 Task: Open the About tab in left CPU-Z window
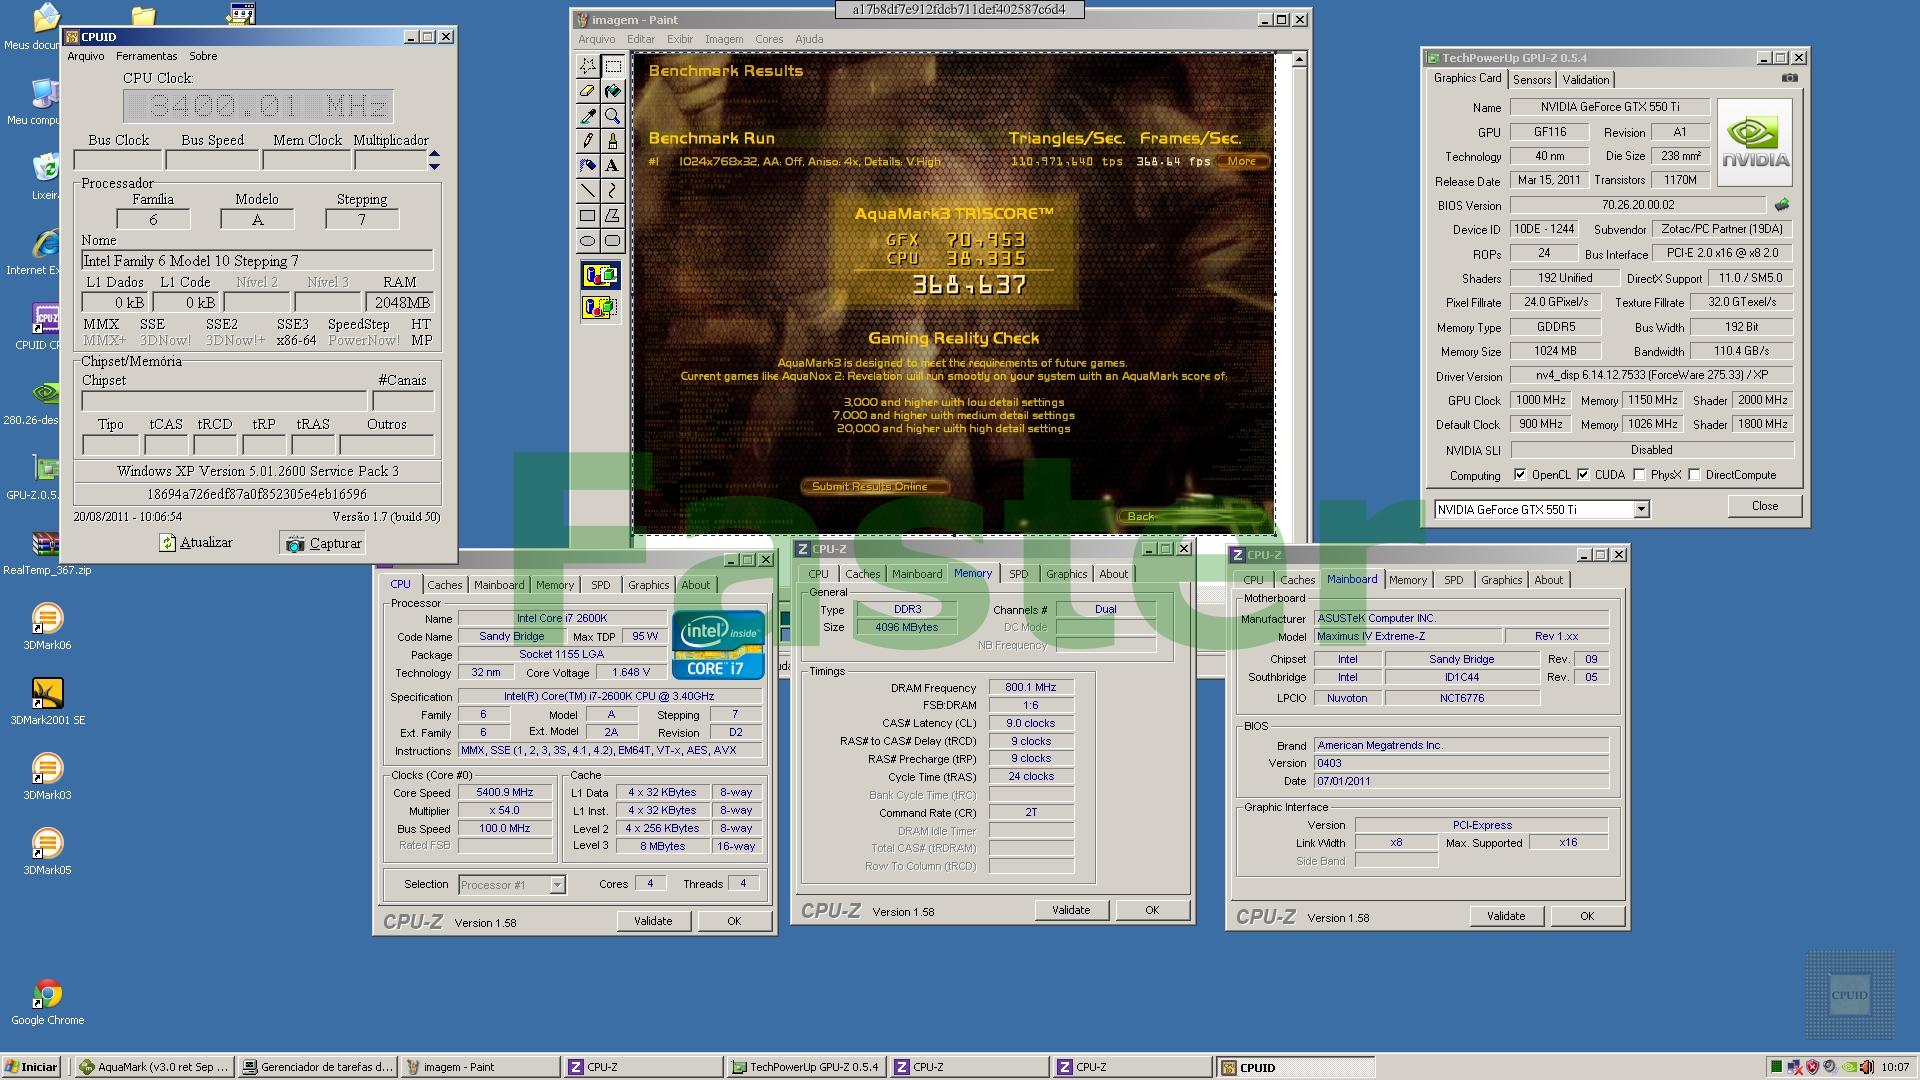[695, 585]
